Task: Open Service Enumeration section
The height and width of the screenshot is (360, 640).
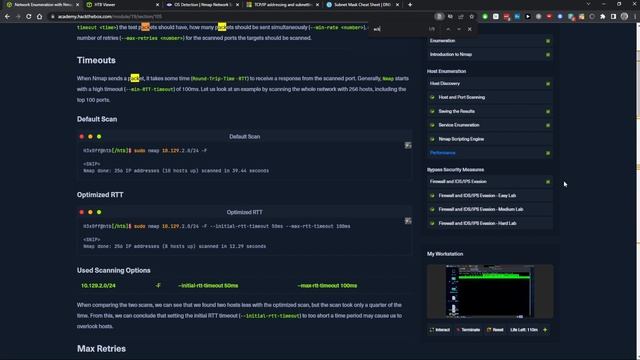Action: point(490,125)
